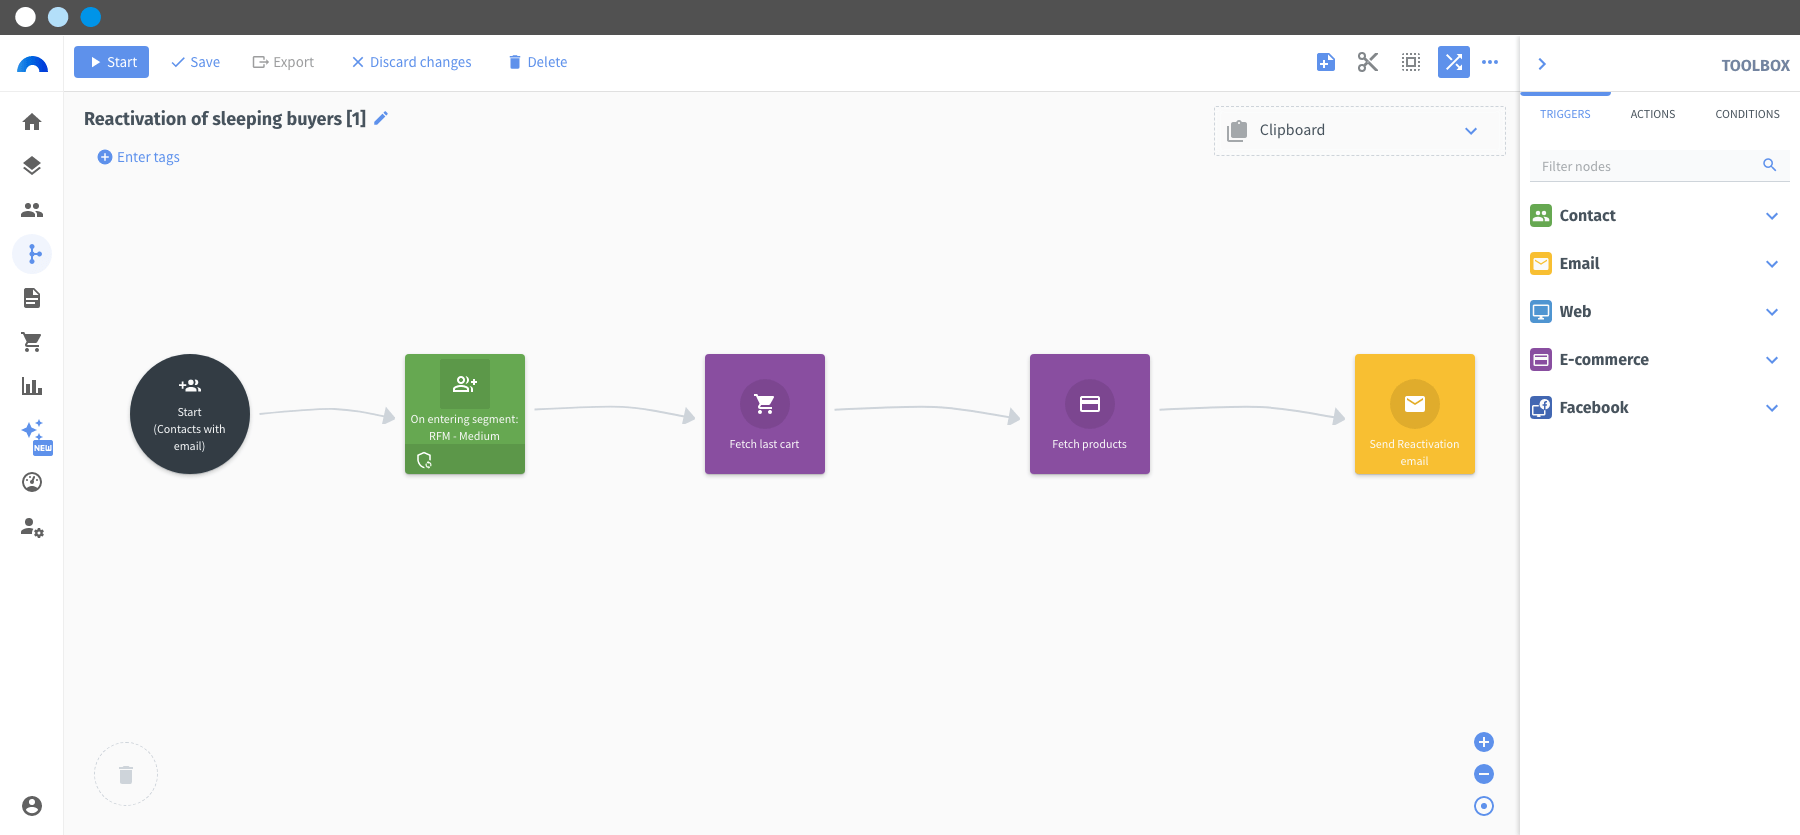This screenshot has width=1800, height=835.
Task: Open the bar chart analytics icon in the sidebar
Action: (x=32, y=386)
